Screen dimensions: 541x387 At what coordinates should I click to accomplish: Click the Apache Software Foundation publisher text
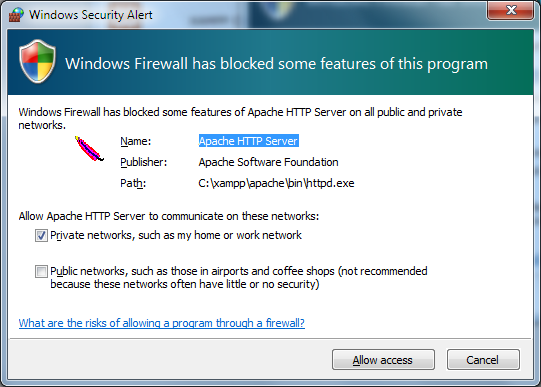268,162
